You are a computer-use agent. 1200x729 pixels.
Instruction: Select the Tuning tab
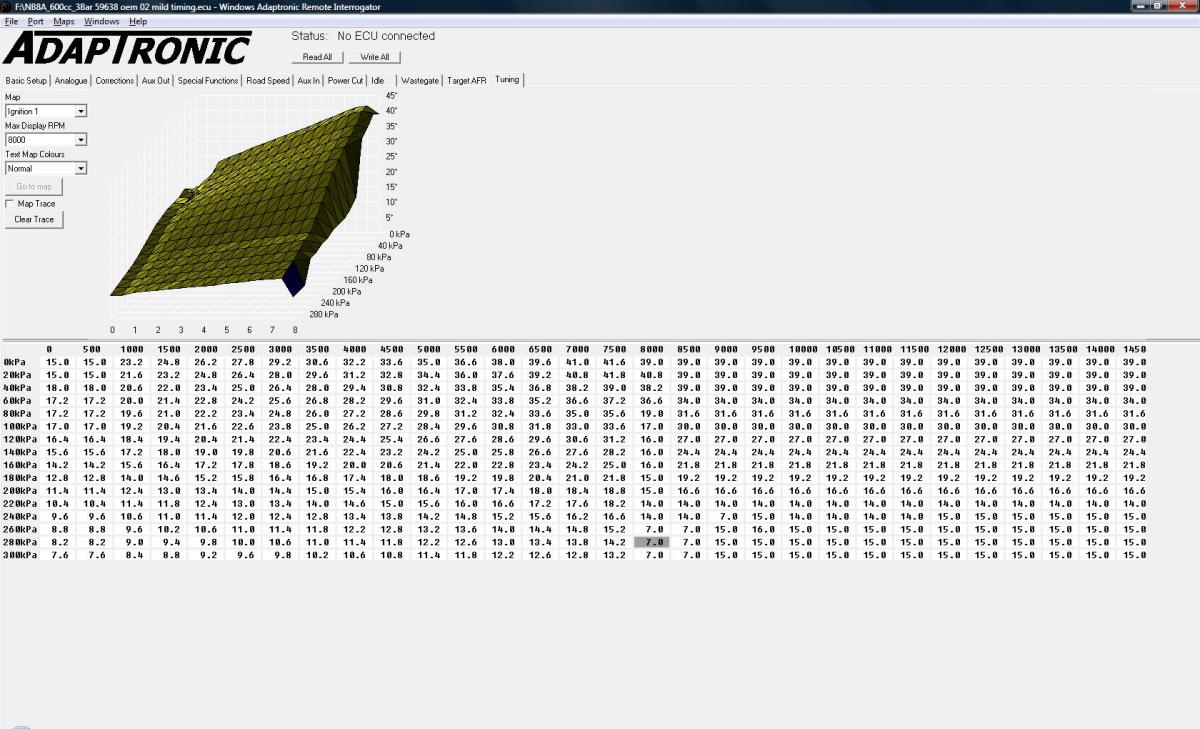tap(507, 80)
